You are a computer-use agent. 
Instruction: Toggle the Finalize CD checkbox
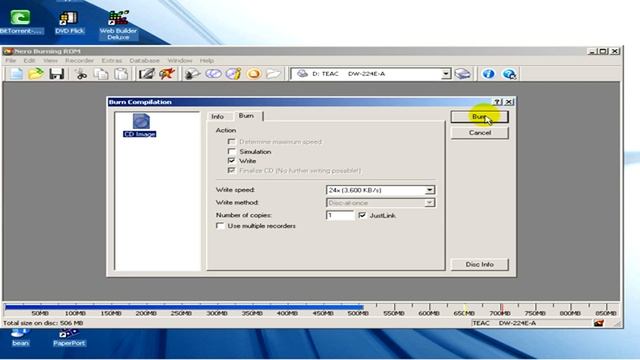click(x=231, y=170)
